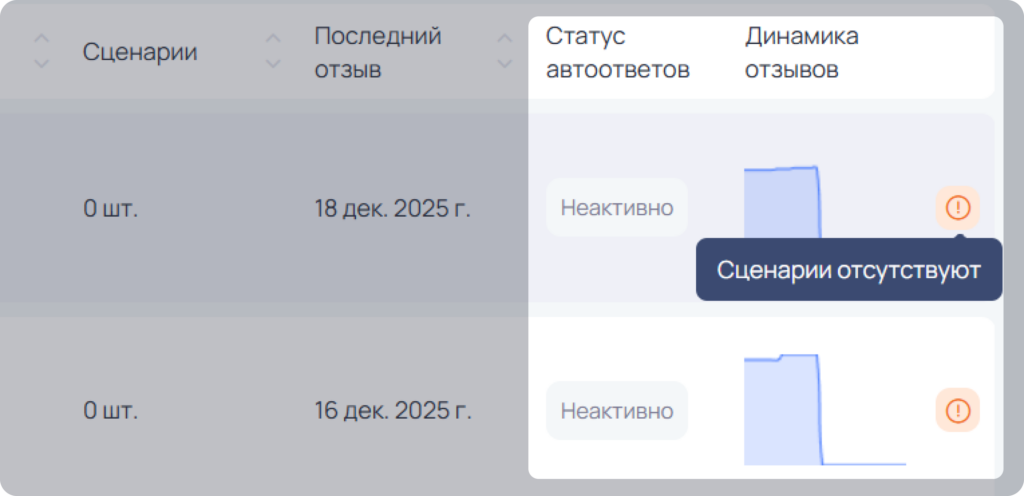
Task: Toggle the Неактивно status in the 18 дек. row
Action: [x=616, y=208]
